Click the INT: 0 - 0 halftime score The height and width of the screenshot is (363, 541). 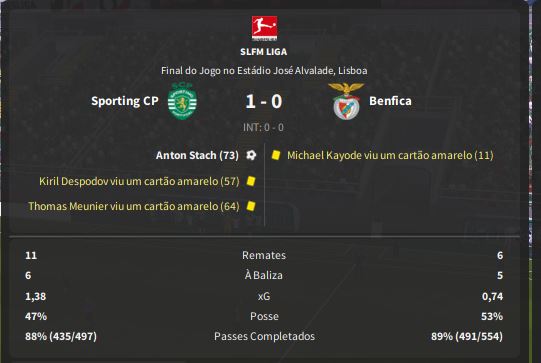(x=264, y=127)
